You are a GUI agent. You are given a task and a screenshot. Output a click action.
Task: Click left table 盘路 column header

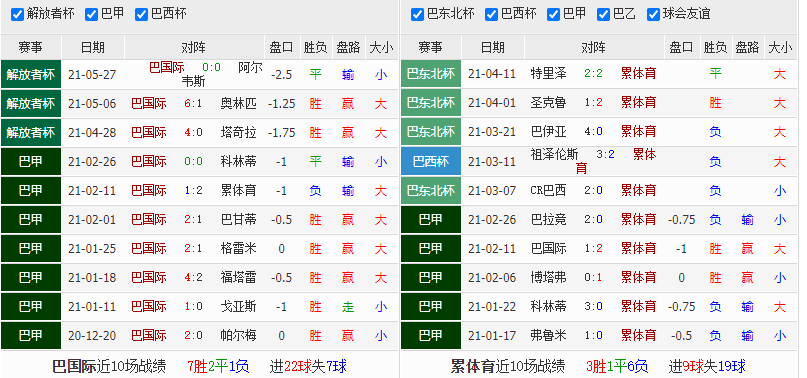348,48
